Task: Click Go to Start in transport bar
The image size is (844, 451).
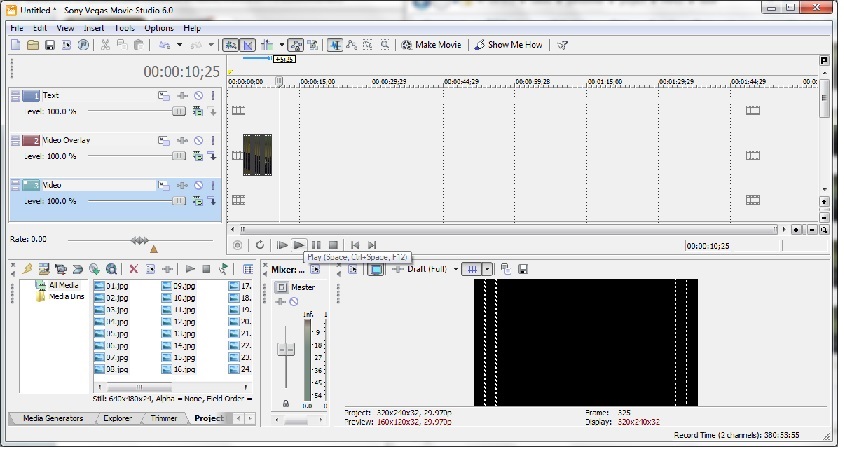Action: [x=355, y=246]
